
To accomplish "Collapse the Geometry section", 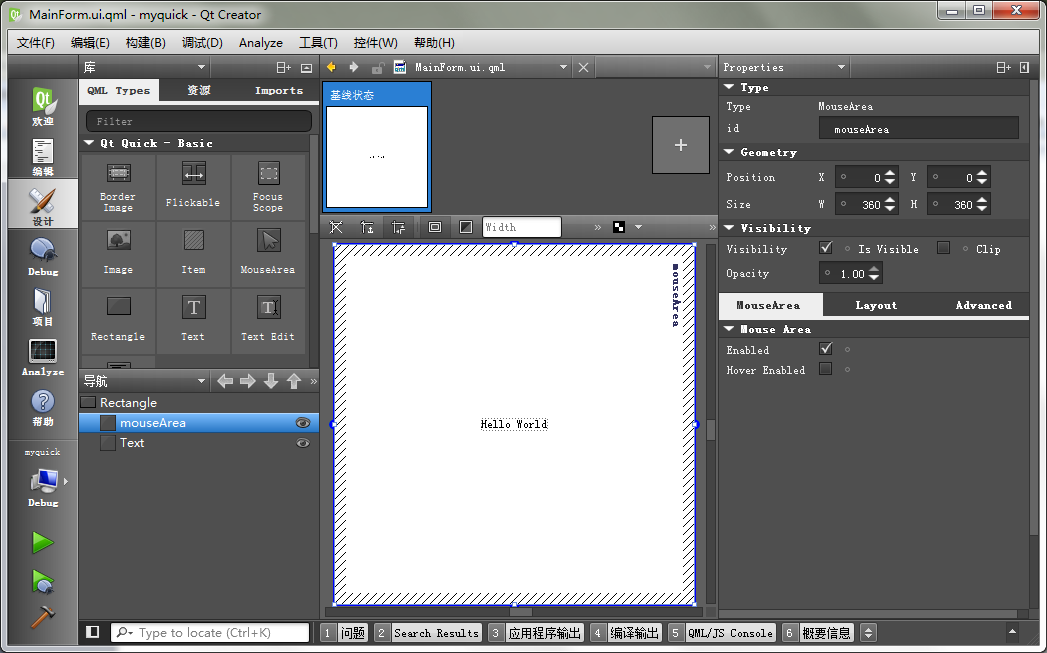I will (x=729, y=153).
